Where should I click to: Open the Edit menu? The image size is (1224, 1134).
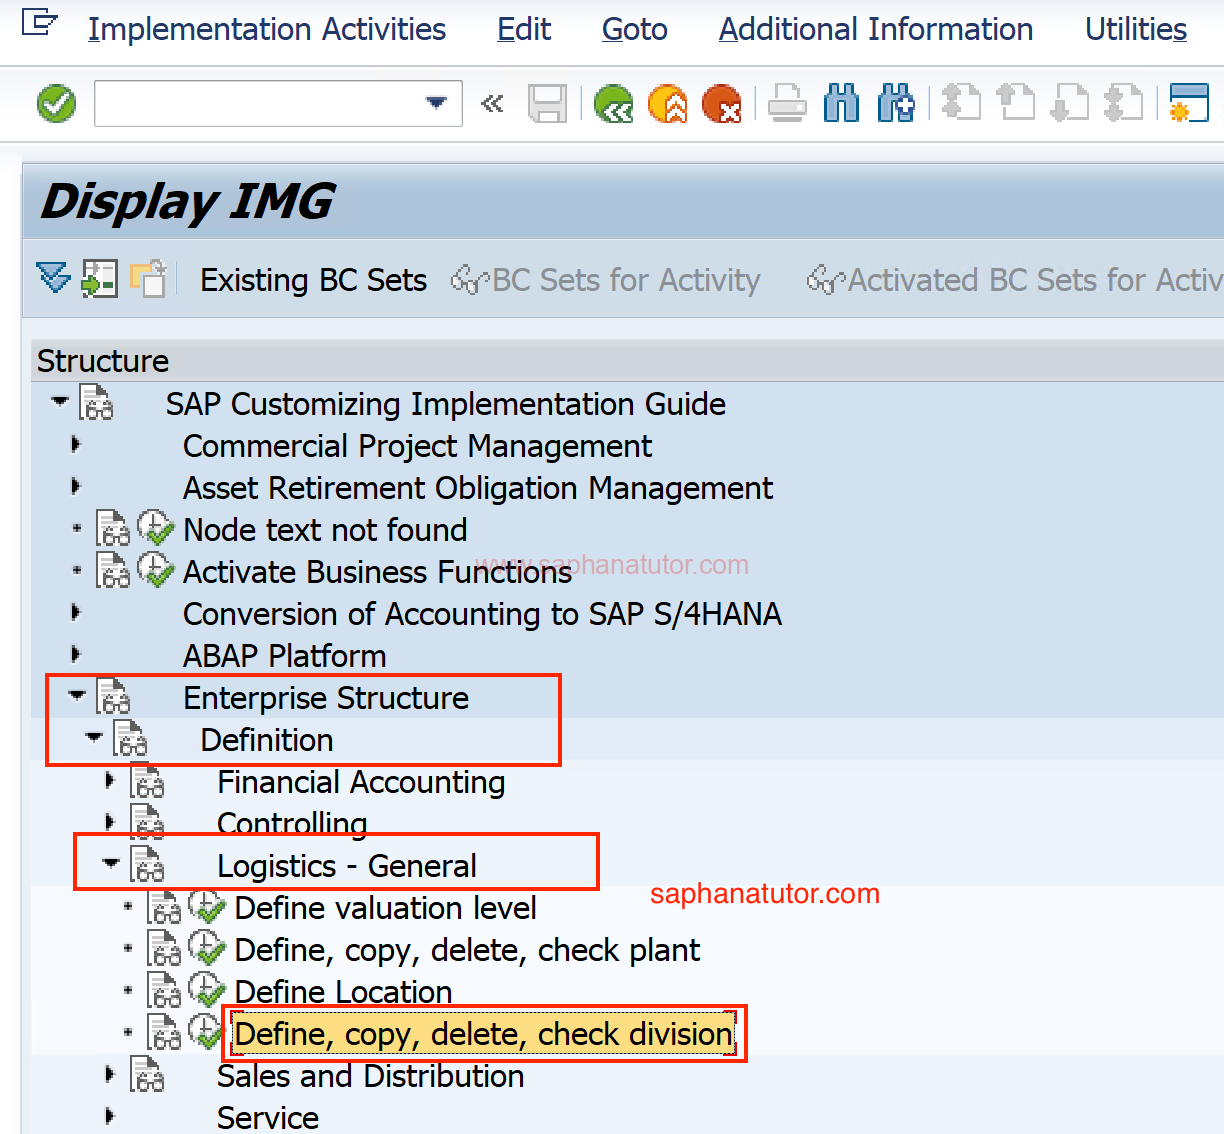[x=524, y=30]
